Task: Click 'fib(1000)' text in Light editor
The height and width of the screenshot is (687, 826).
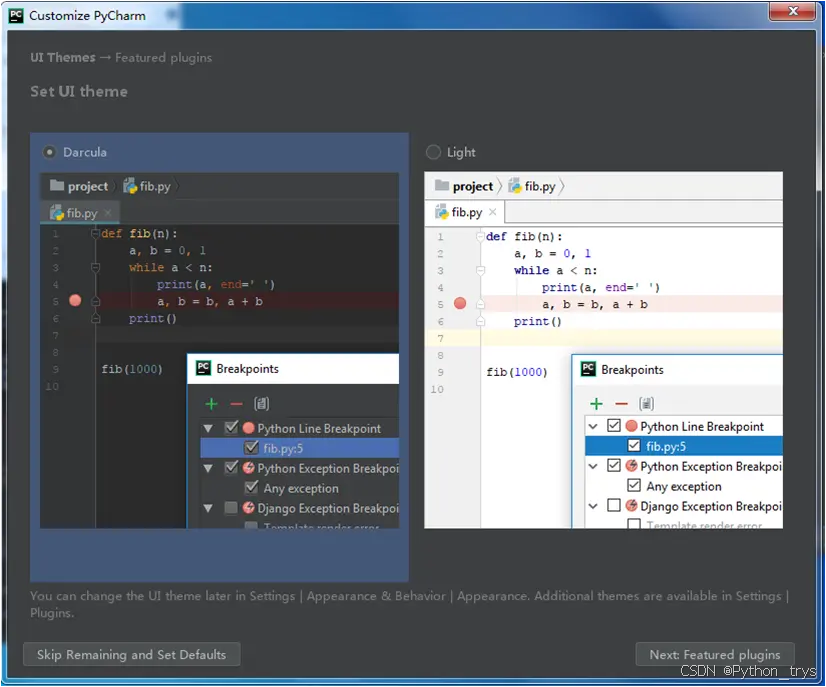Action: coord(517,372)
